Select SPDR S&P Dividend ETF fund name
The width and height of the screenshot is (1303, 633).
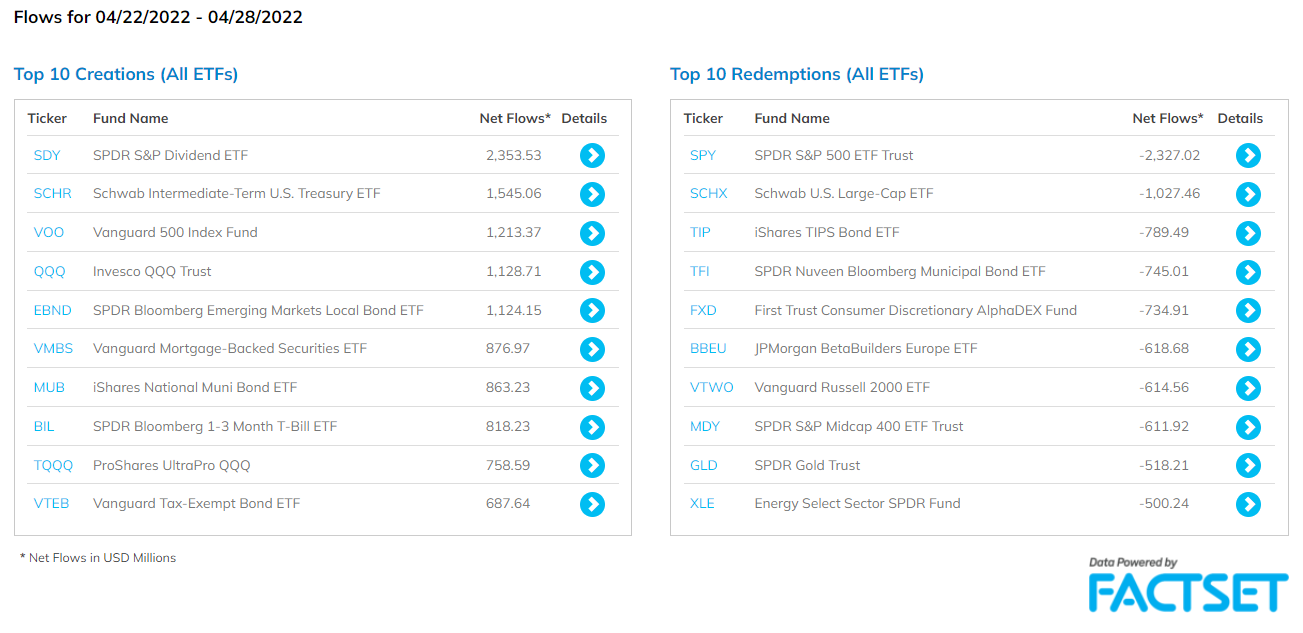click(170, 155)
